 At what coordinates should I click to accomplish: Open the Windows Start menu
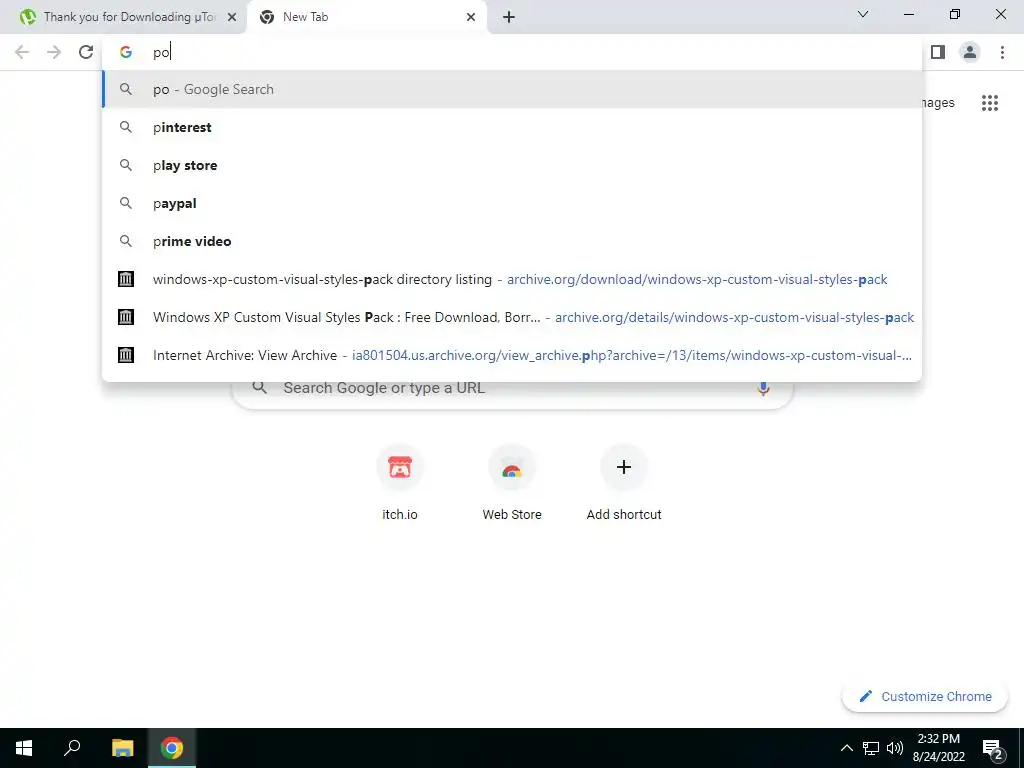[x=24, y=748]
